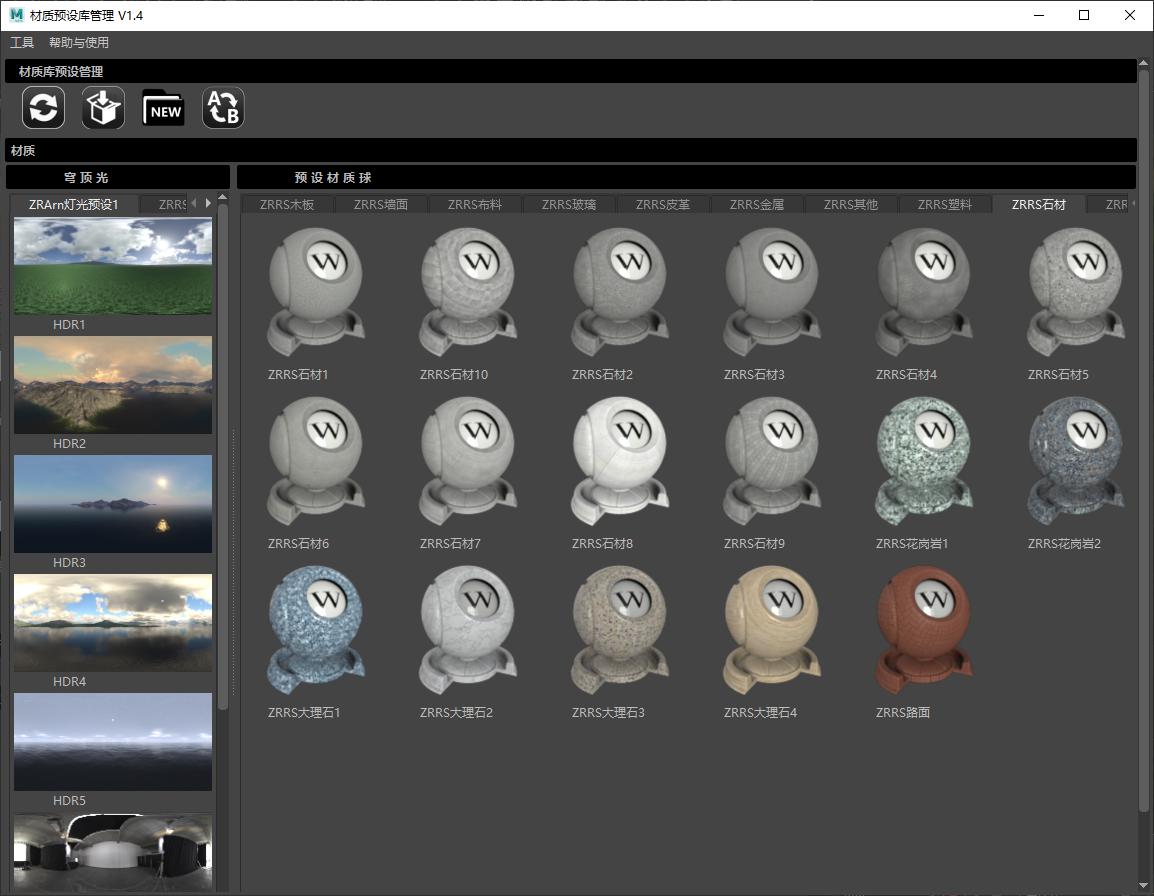Screen dimensions: 1154x896
Task: Switch to the ZRRS木板 tab
Action: [x=286, y=205]
